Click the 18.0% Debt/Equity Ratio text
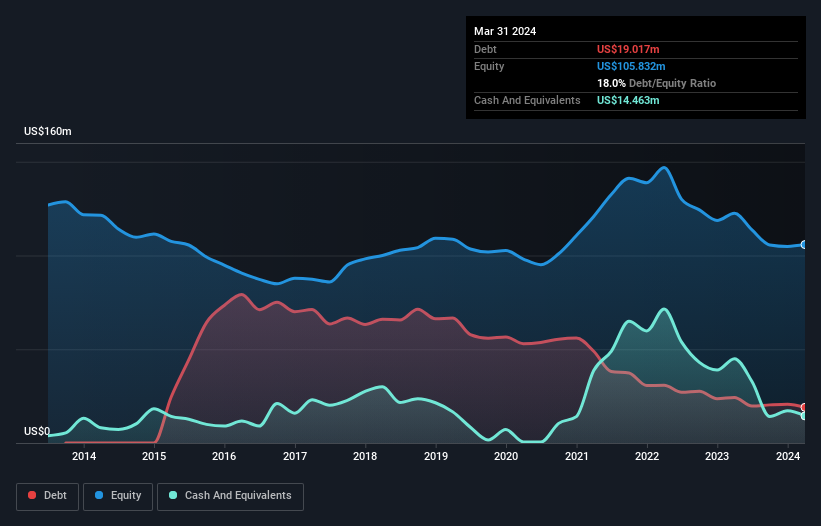The width and height of the screenshot is (821, 526). 656,83
